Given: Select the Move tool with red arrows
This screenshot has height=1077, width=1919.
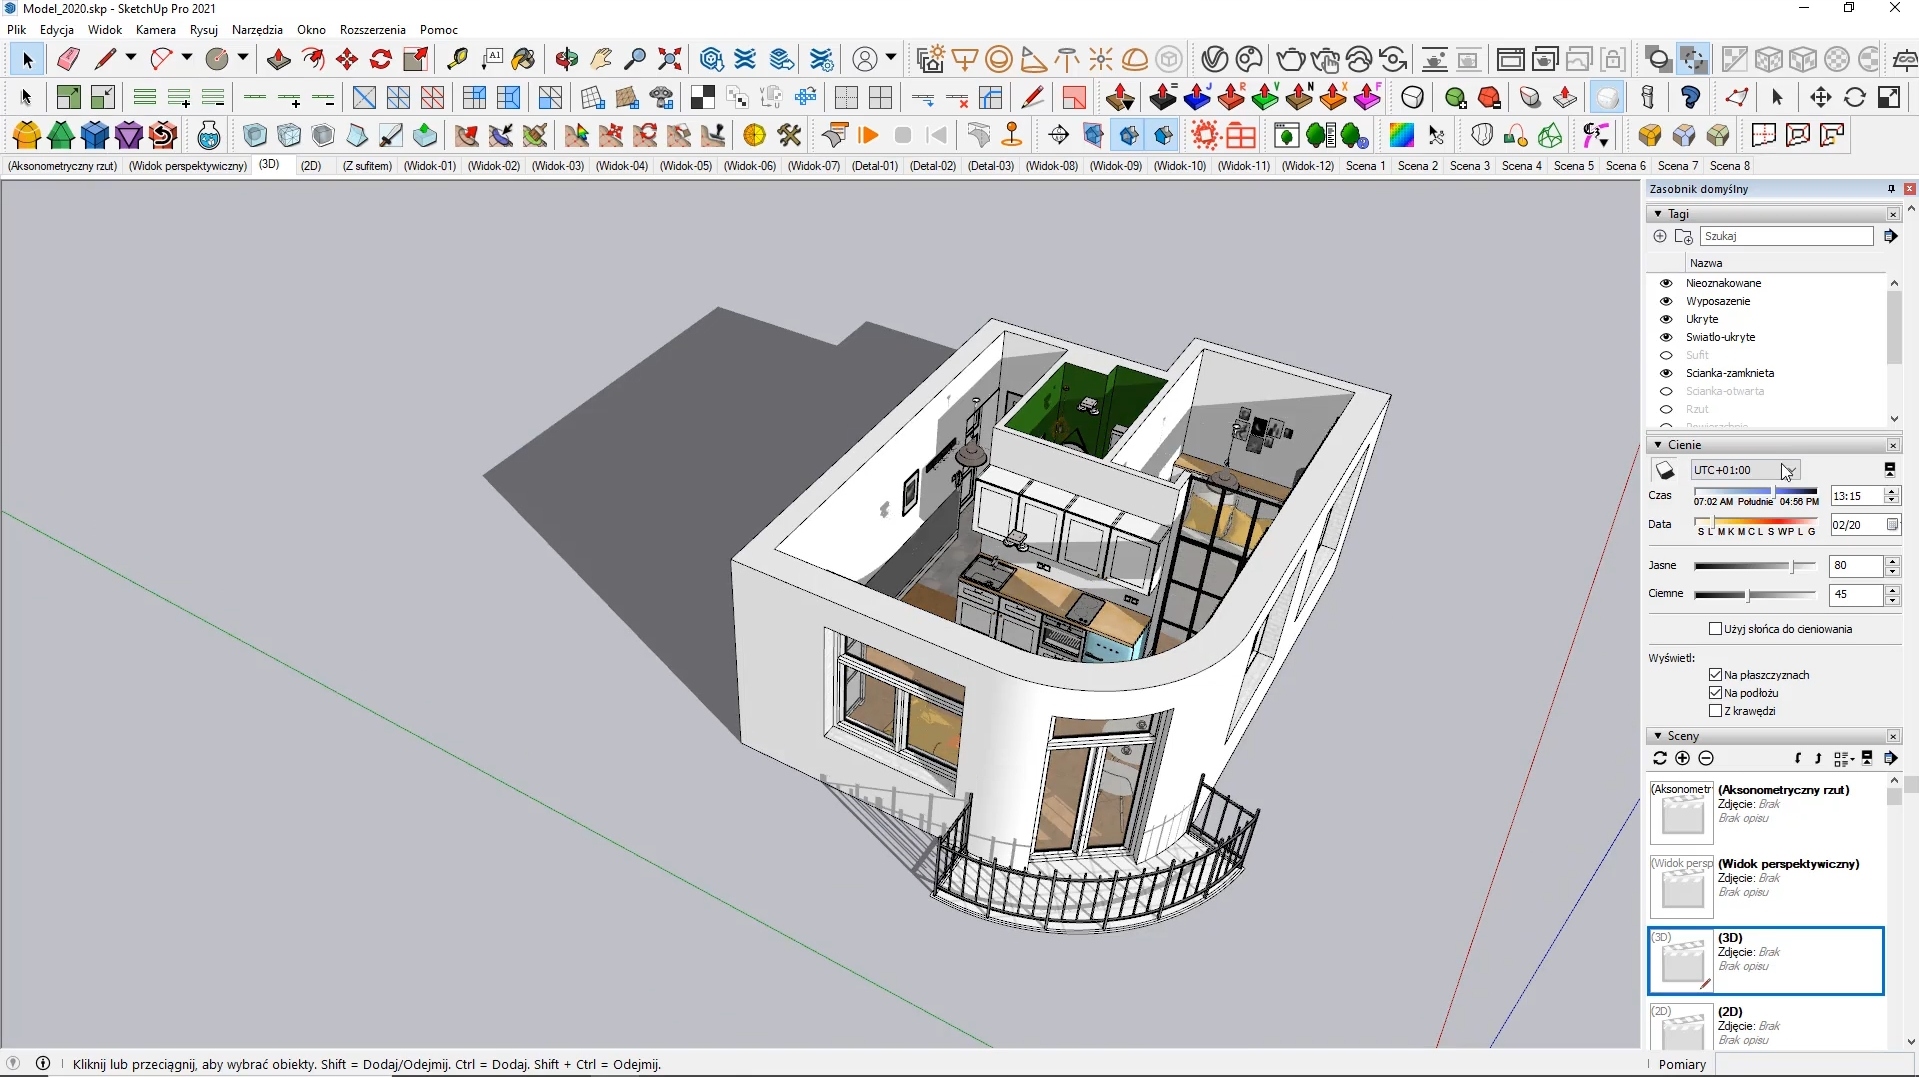Looking at the screenshot, I should pyautogui.click(x=347, y=59).
